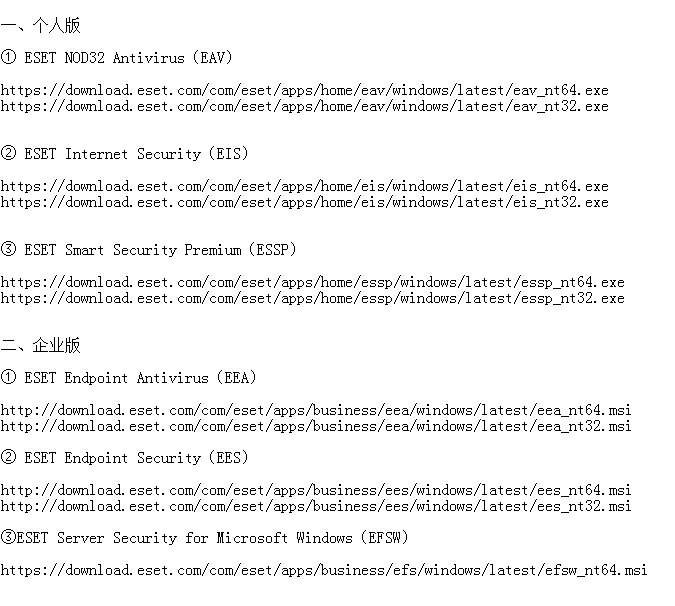Click the 一、个人版 section heading
The width and height of the screenshot is (675, 606).
(x=41, y=25)
